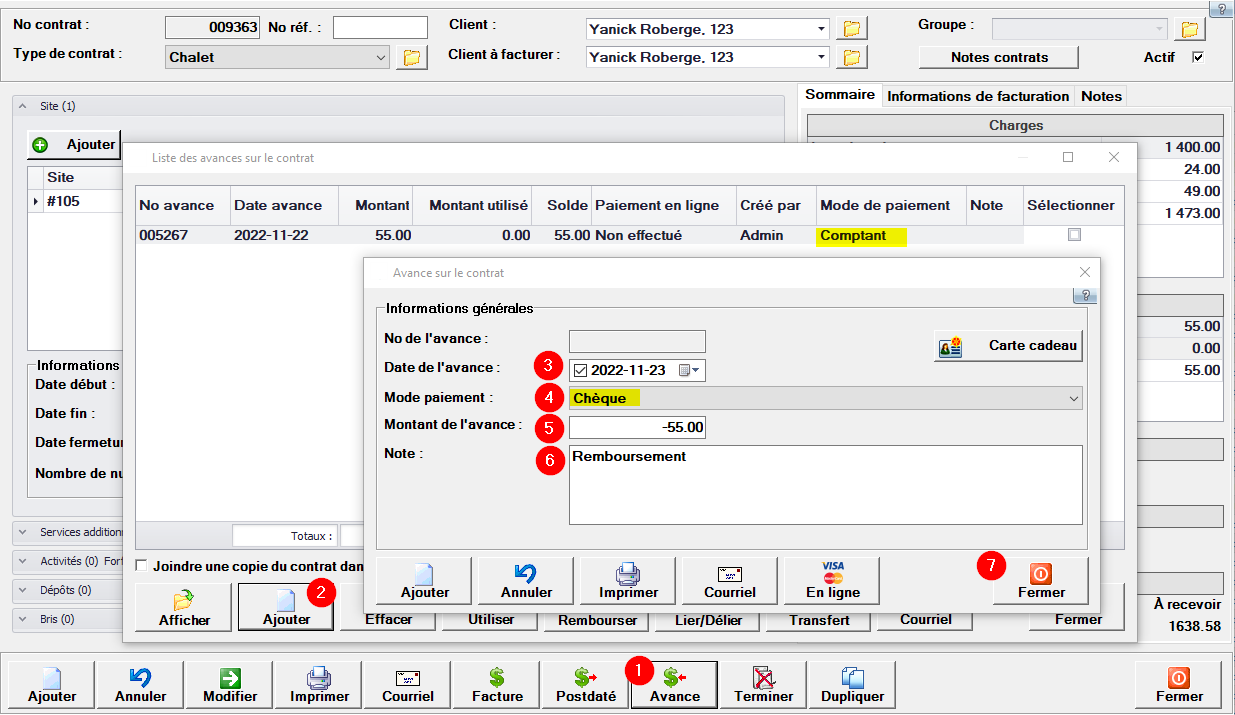Expand the Activités (0) section

tap(23, 561)
